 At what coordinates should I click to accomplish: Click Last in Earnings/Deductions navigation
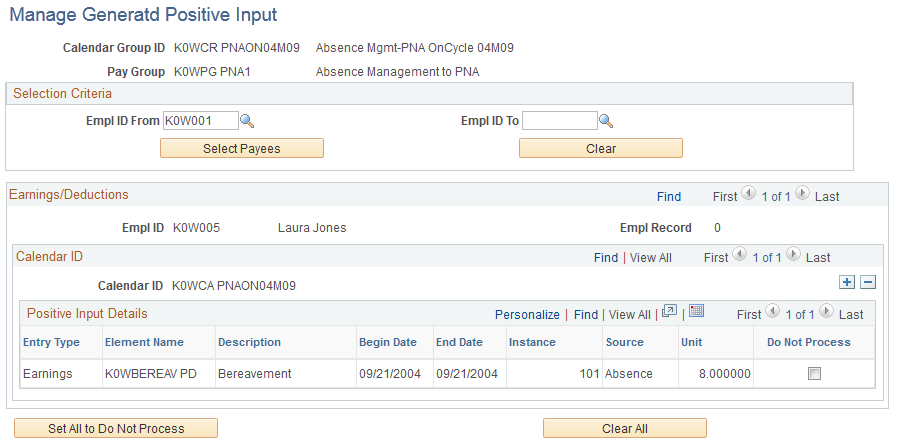click(x=827, y=196)
